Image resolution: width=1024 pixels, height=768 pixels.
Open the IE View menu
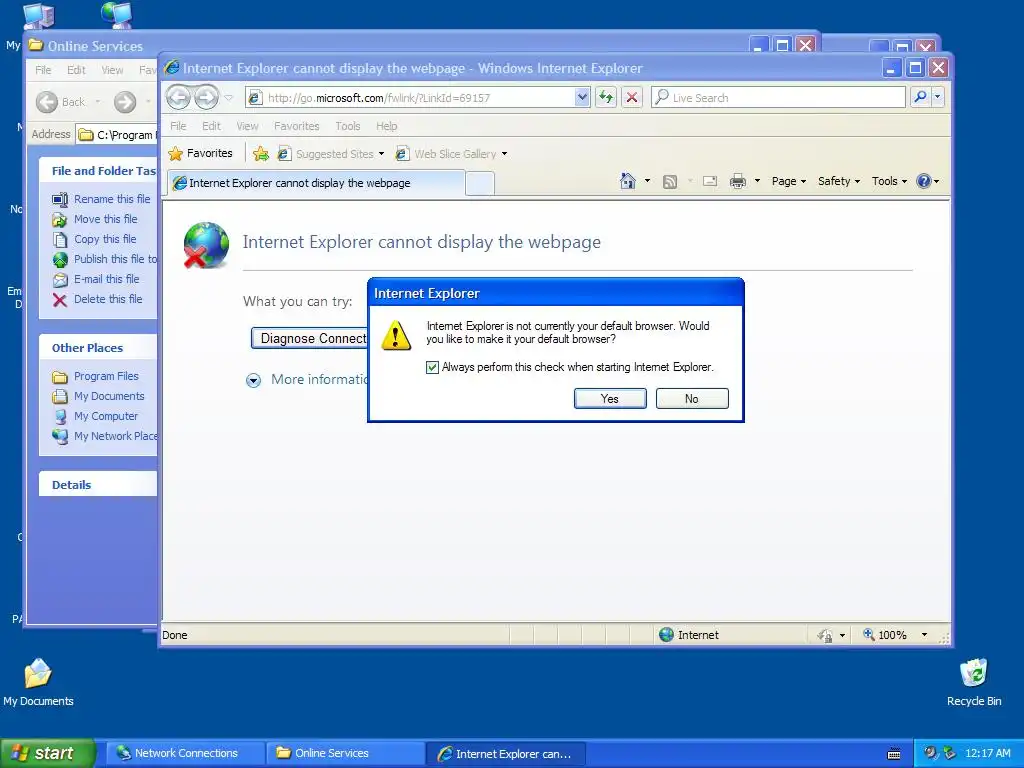coord(247,126)
